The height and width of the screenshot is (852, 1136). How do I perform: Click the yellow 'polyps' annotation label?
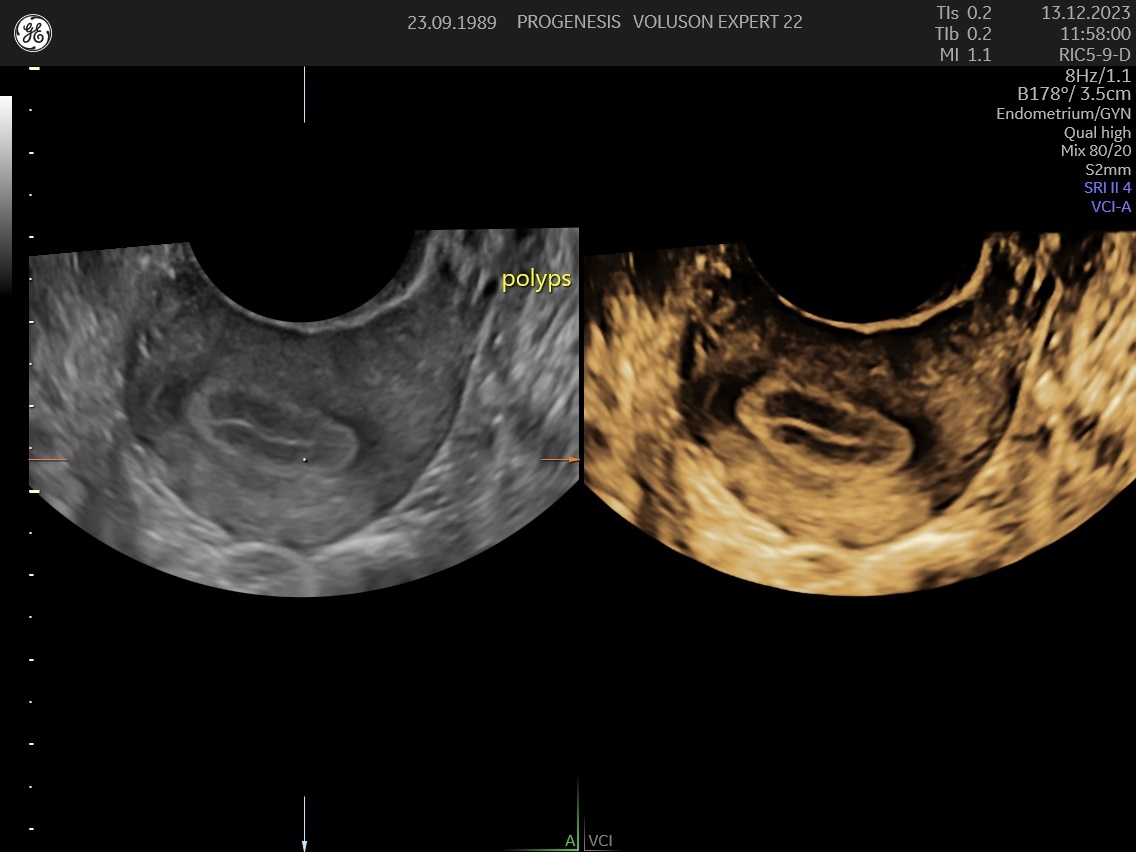pos(536,279)
